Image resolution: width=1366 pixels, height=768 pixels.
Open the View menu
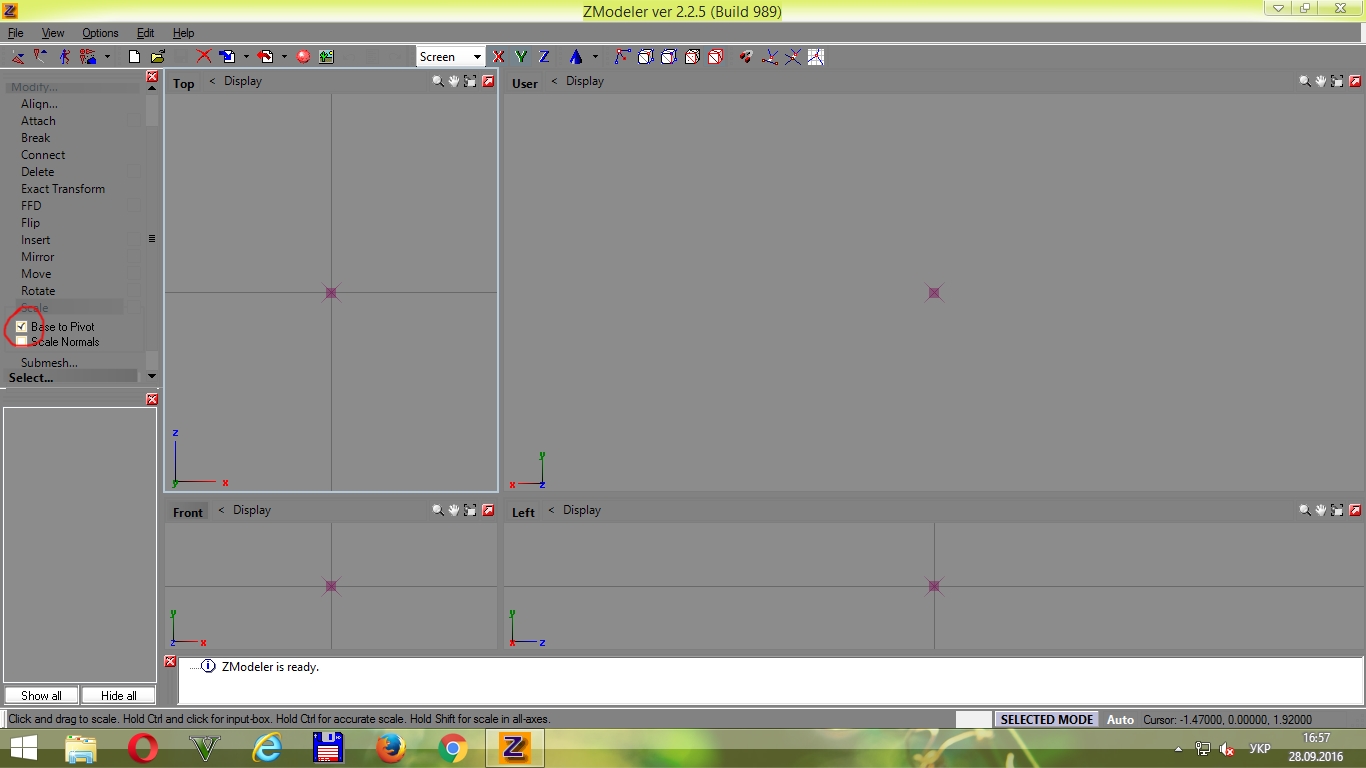(x=53, y=33)
